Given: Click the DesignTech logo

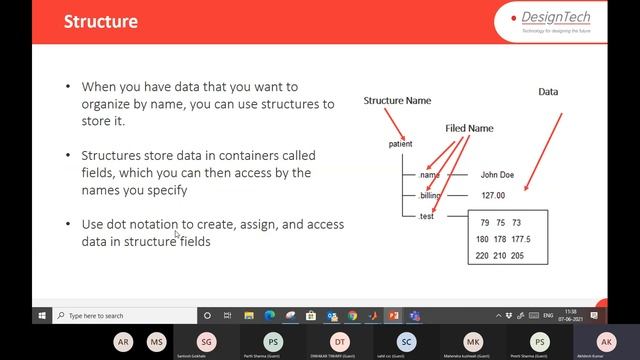Looking at the screenshot, I should click(x=551, y=22).
